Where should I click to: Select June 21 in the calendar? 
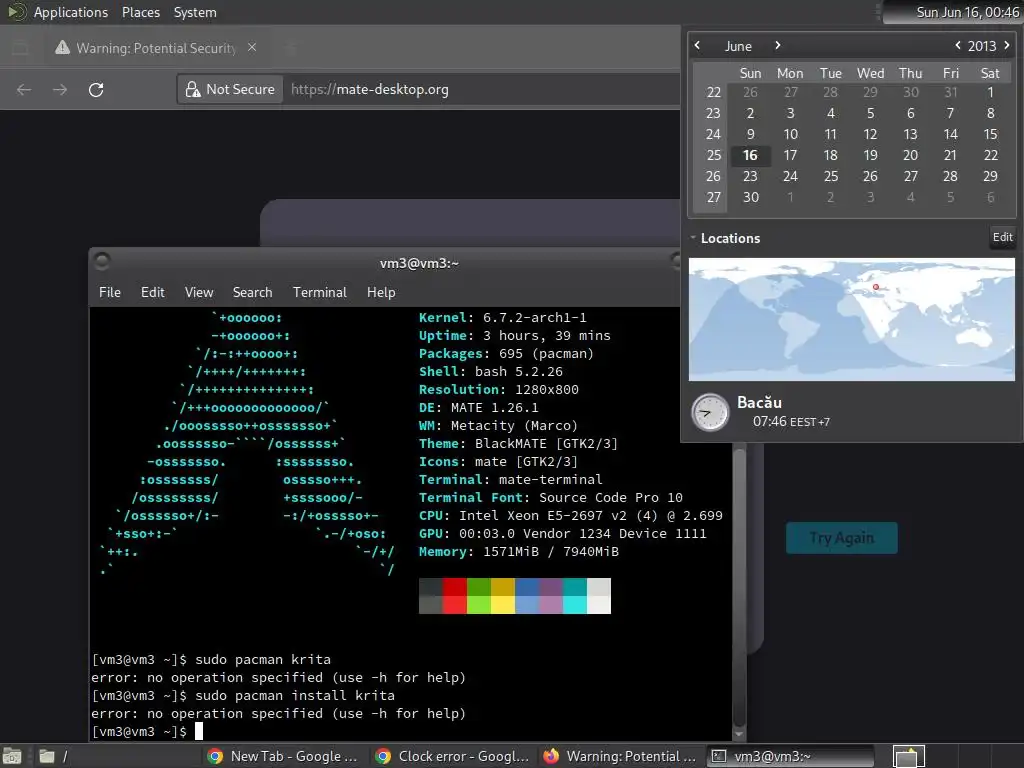[950, 155]
